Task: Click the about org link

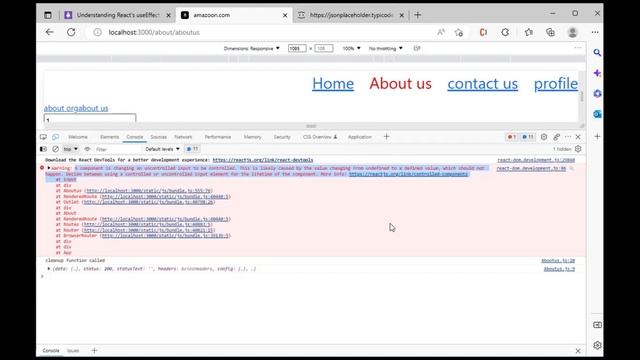Action: pos(60,108)
